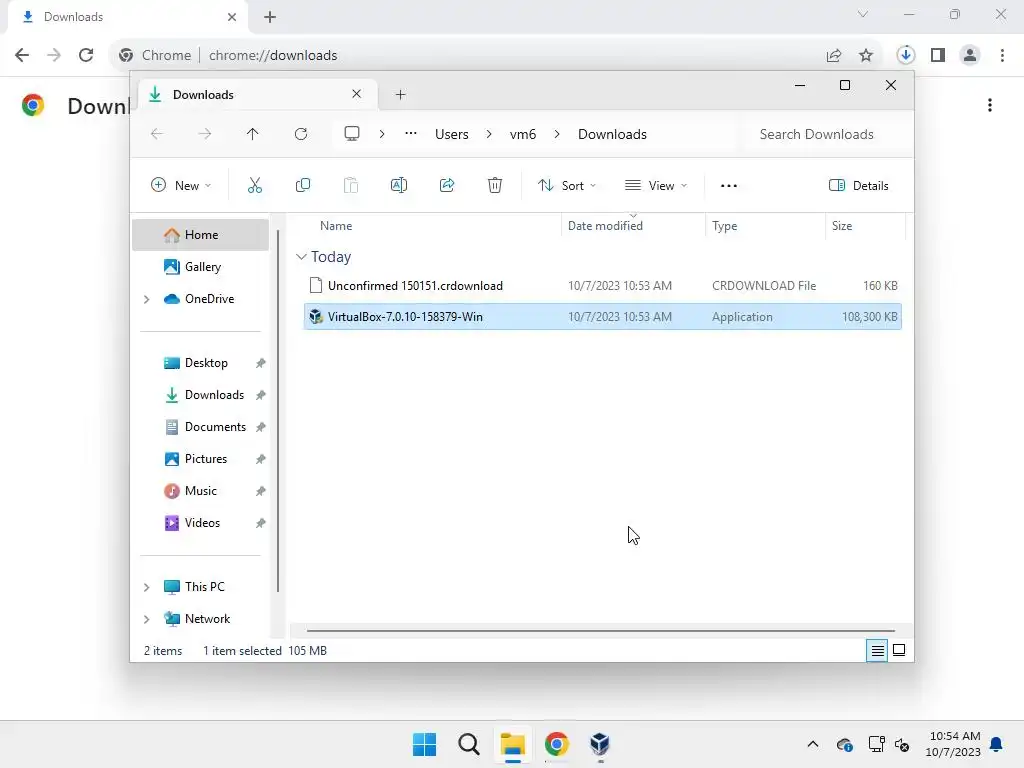Viewport: 1024px width, 768px height.
Task: Expand the Network tree node
Action: tap(146, 619)
